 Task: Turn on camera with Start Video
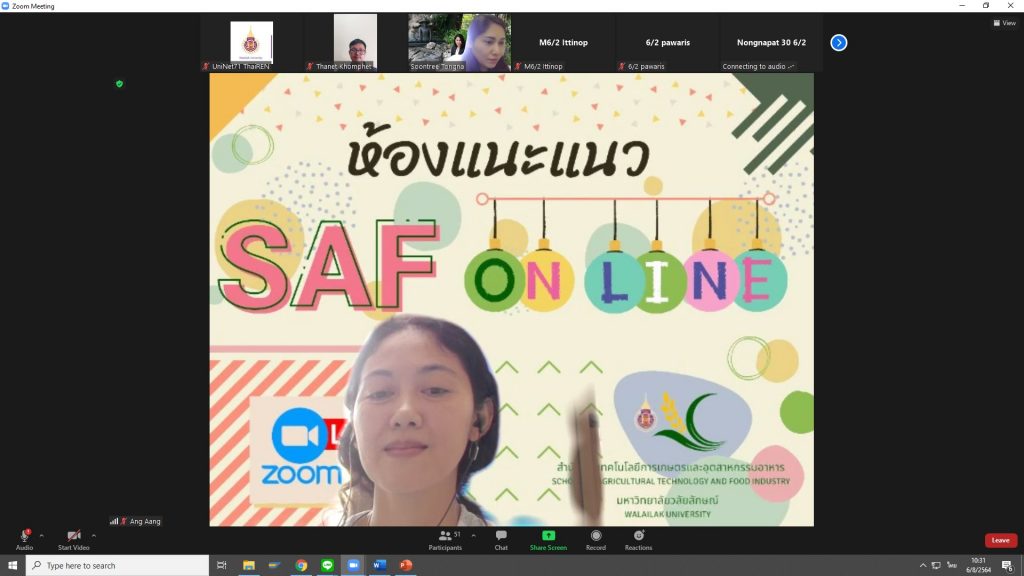coord(74,537)
